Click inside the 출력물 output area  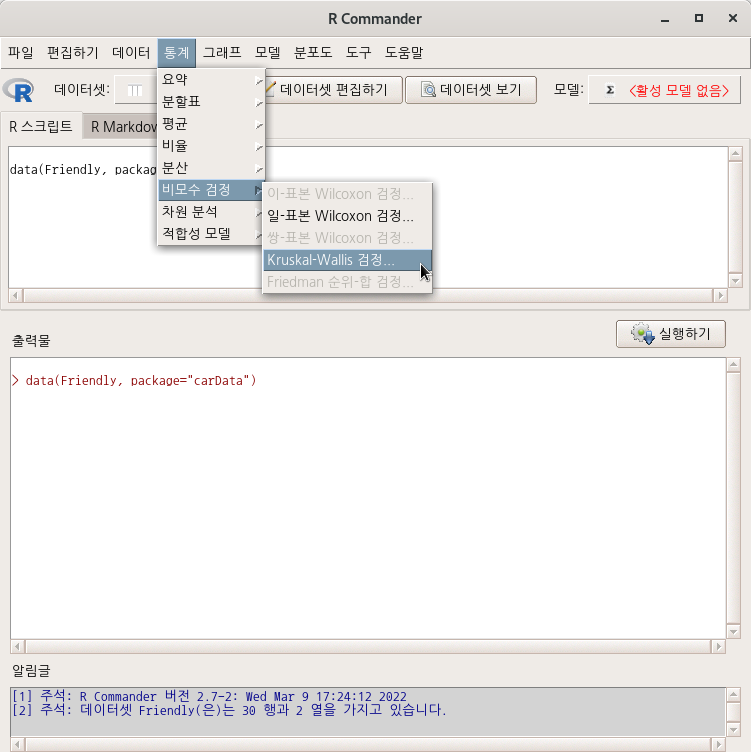(368, 498)
